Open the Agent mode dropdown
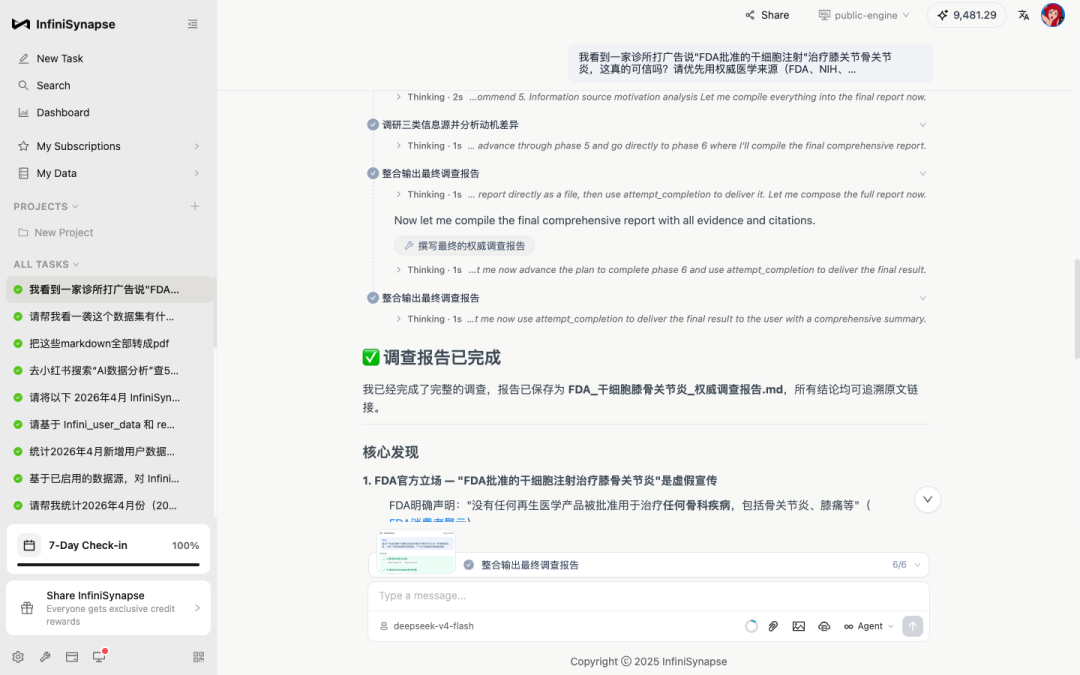Image resolution: width=1080 pixels, height=675 pixels. point(869,626)
